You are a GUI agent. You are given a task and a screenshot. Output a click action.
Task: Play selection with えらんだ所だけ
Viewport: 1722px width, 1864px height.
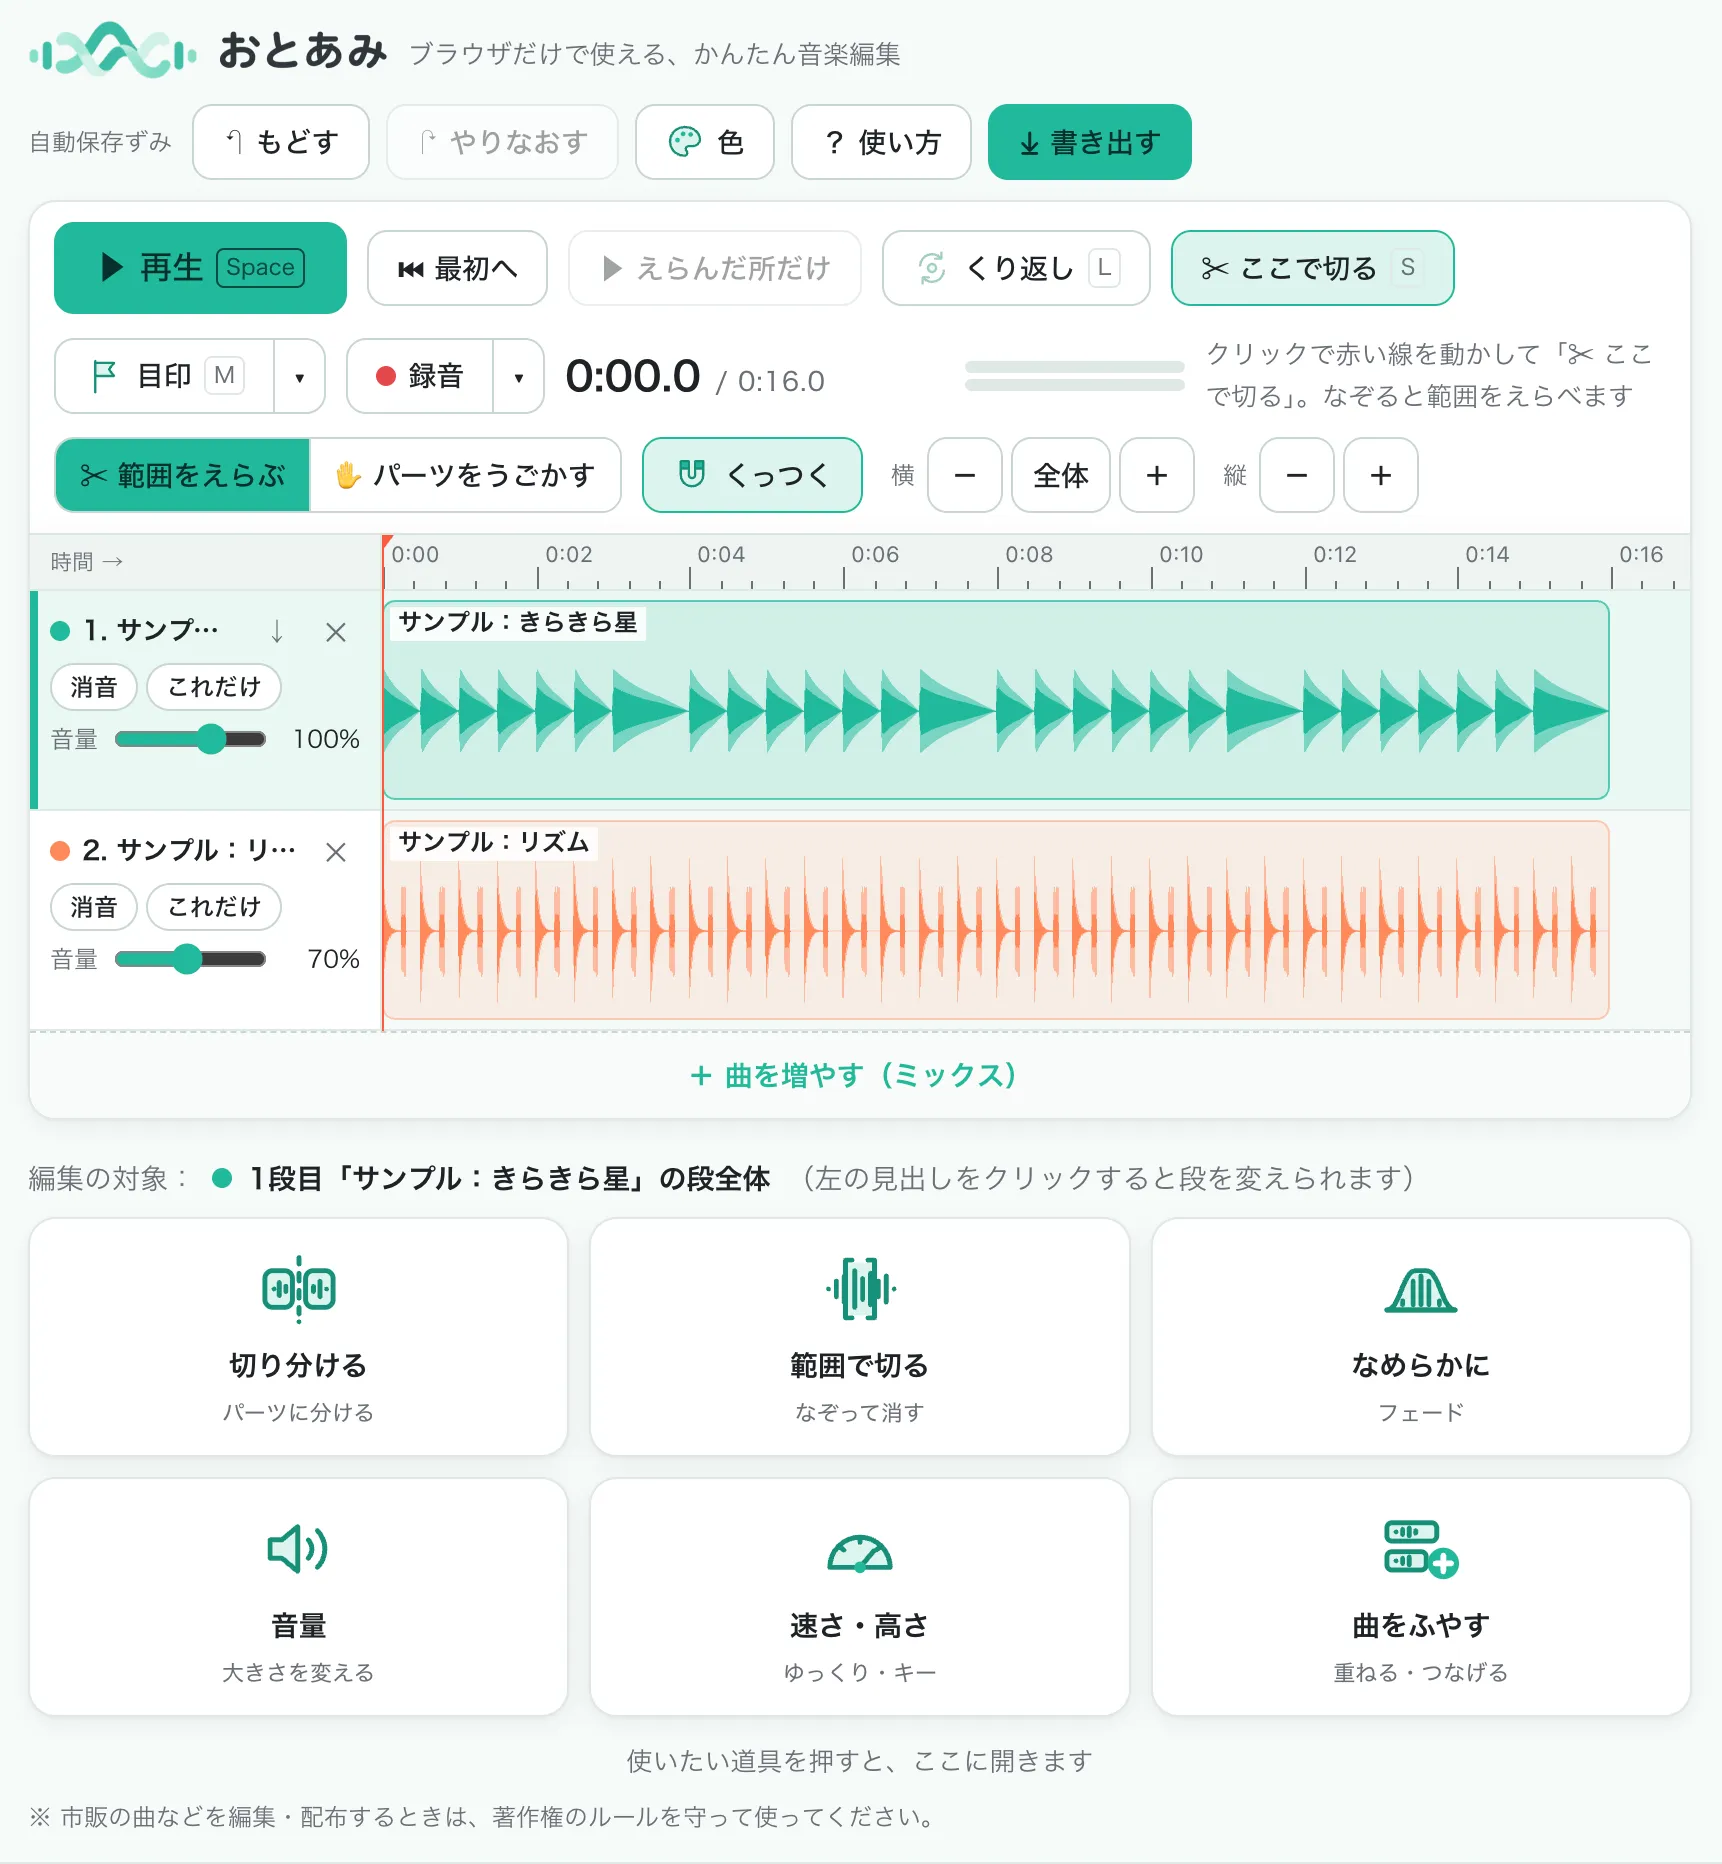tap(715, 268)
